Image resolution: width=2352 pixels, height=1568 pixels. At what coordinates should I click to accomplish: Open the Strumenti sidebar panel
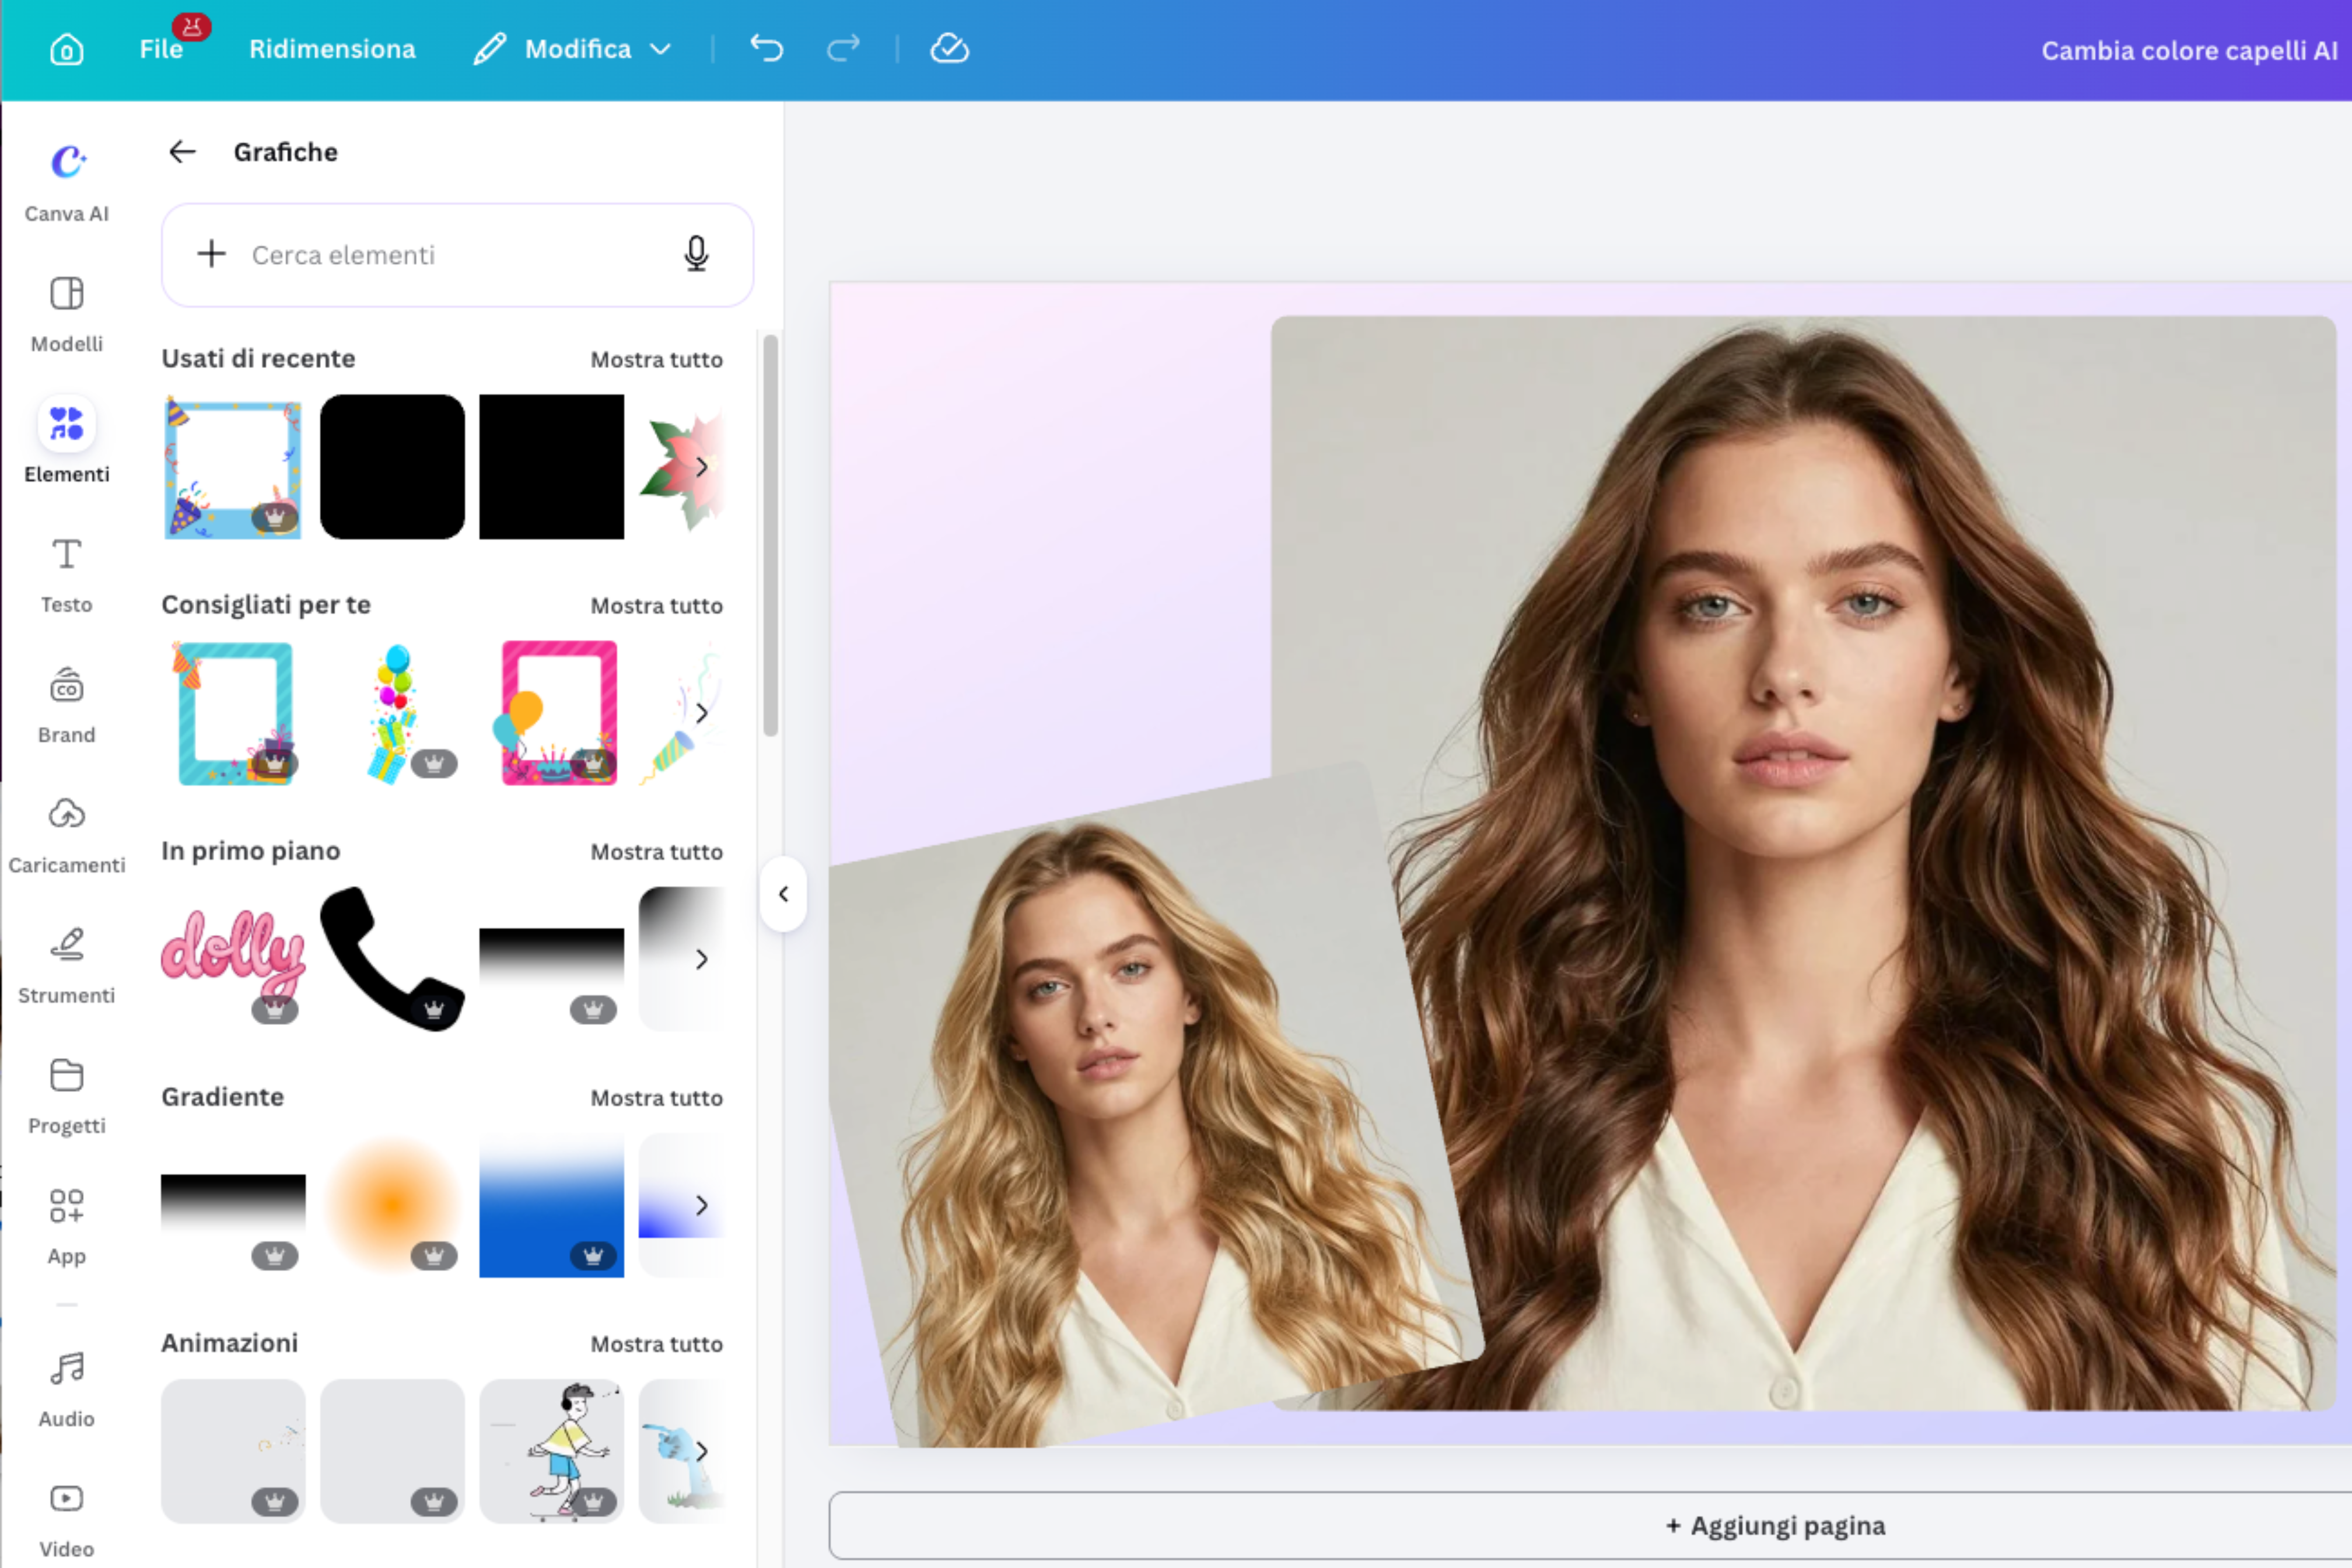66,966
